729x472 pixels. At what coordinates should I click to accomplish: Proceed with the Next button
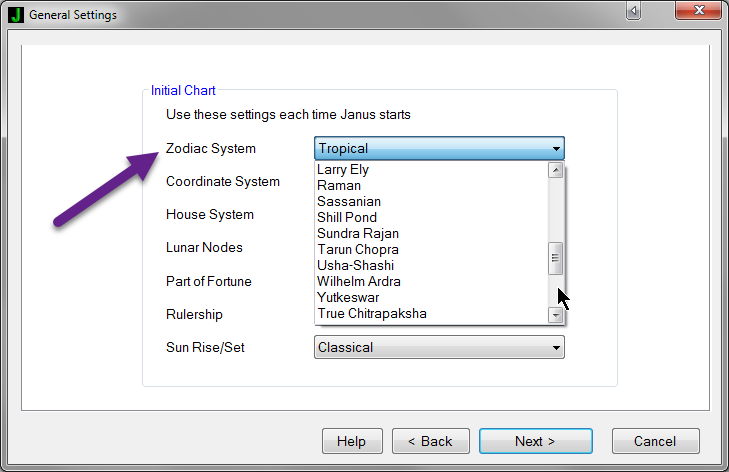[536, 441]
